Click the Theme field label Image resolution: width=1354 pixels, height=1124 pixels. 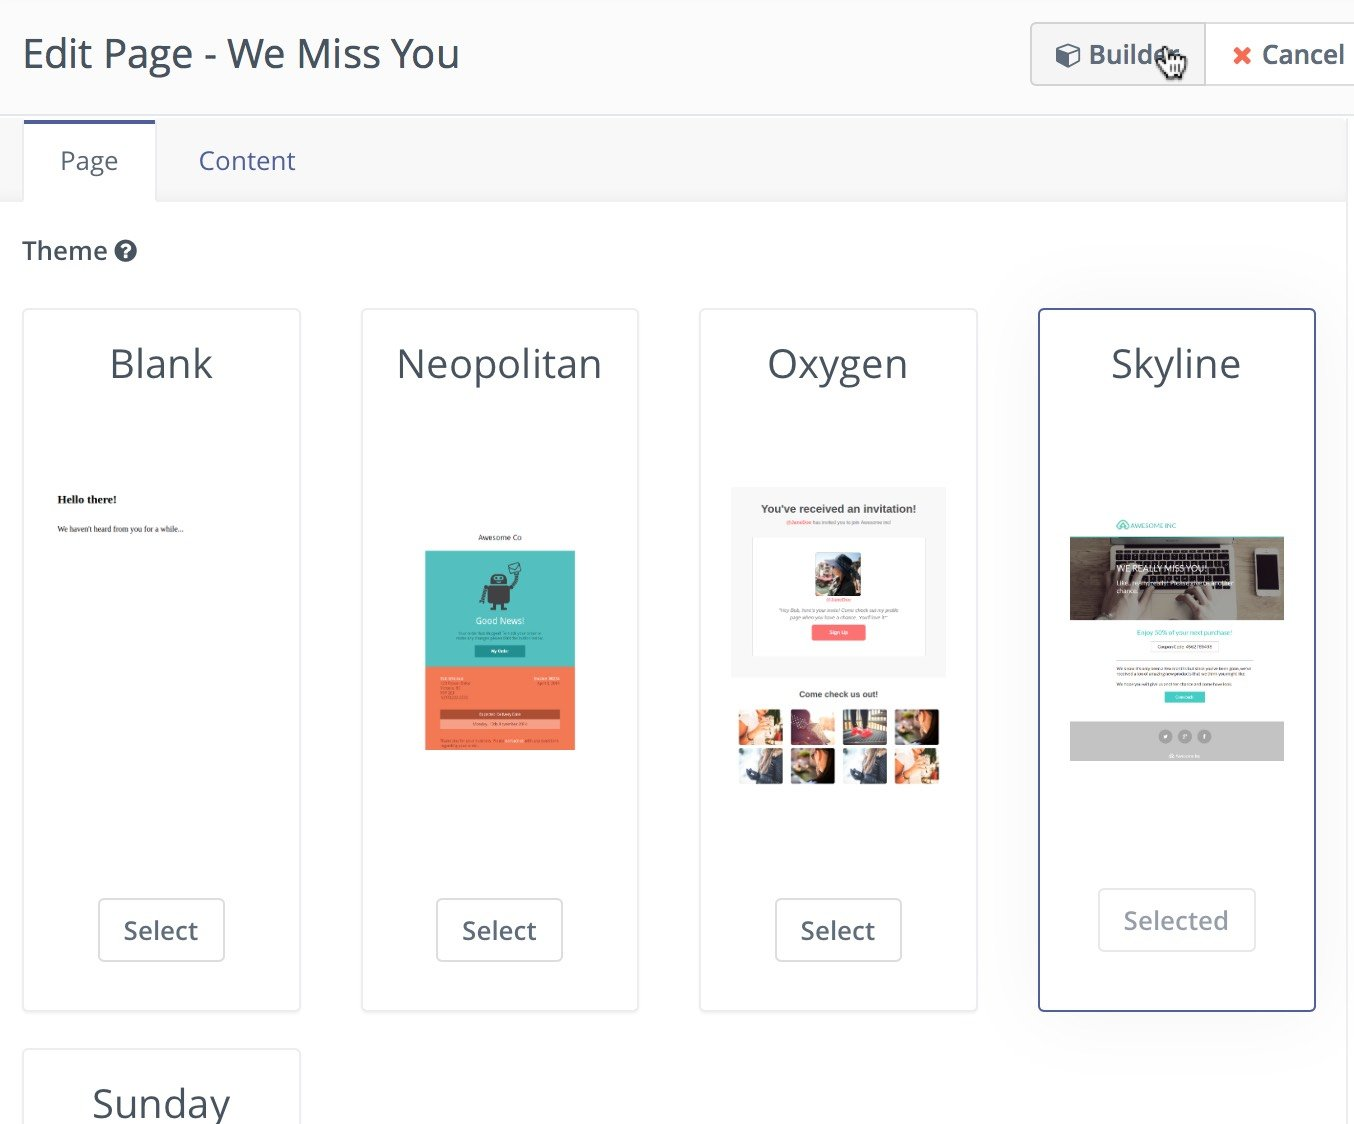pos(65,251)
